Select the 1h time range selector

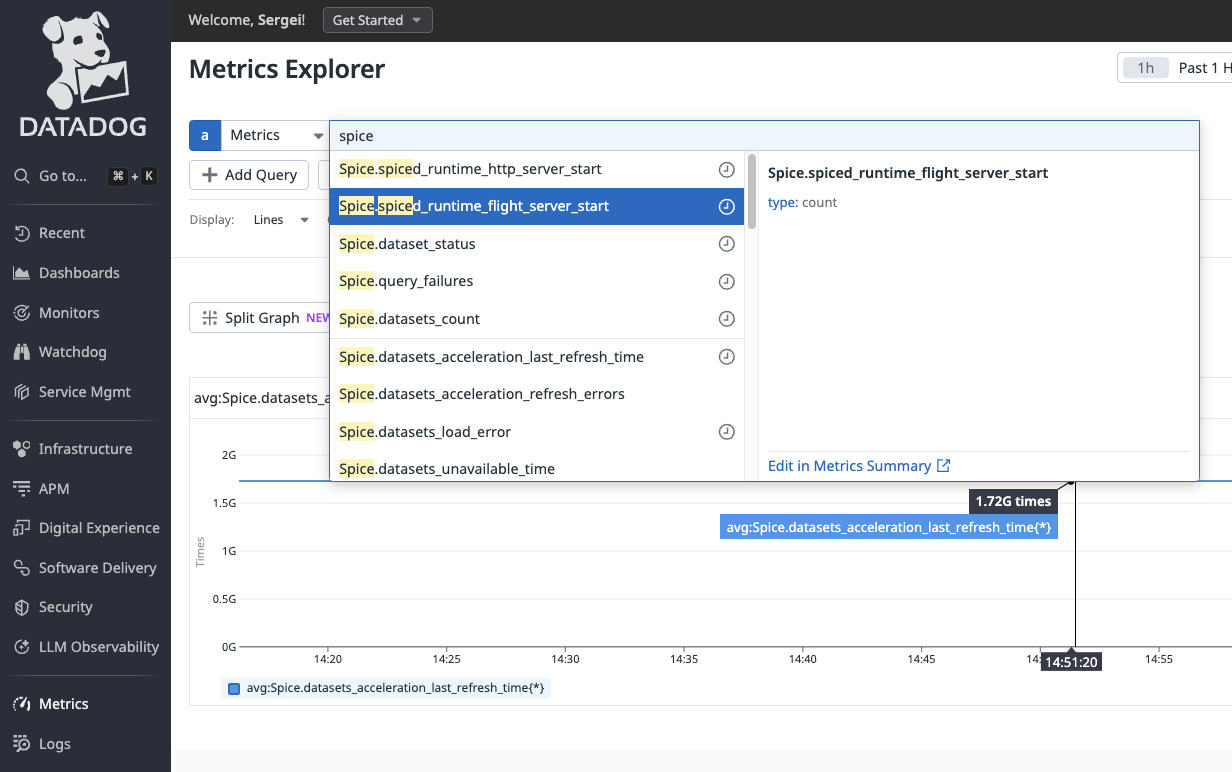click(x=1145, y=68)
